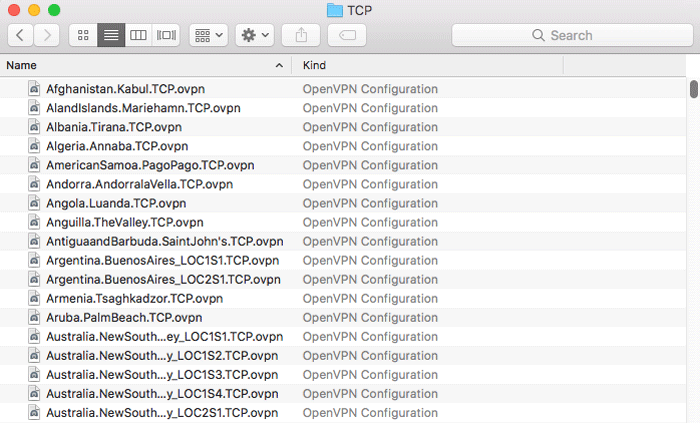Click the file icon beside Argentina.BuenosAires_LOC1S1.TCP.ovpn
Viewport: 700px width, 423px height.
pos(34,260)
